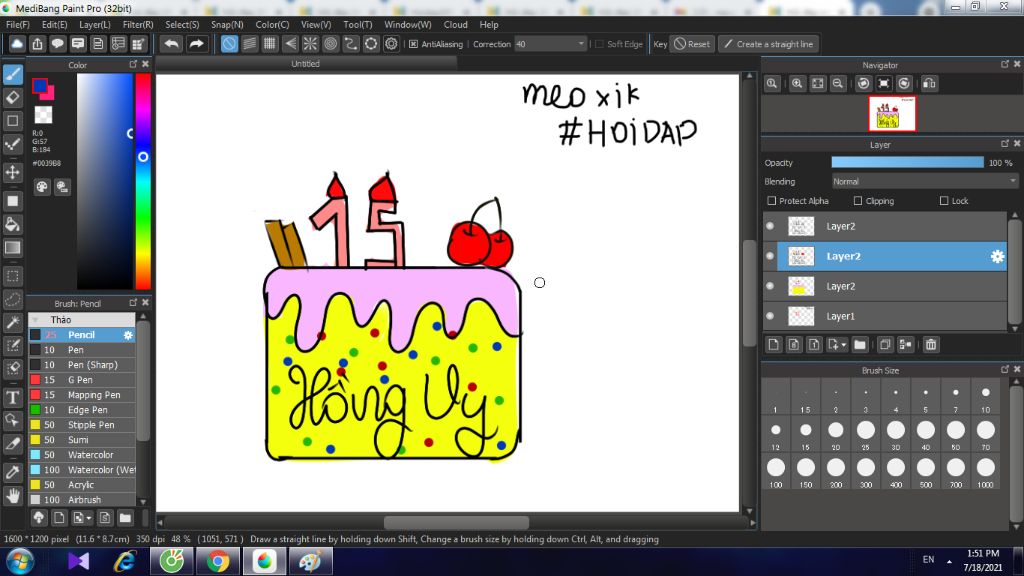Image resolution: width=1024 pixels, height=576 pixels.
Task: Select the Watercolor (Wet) brush
Action: point(82,470)
